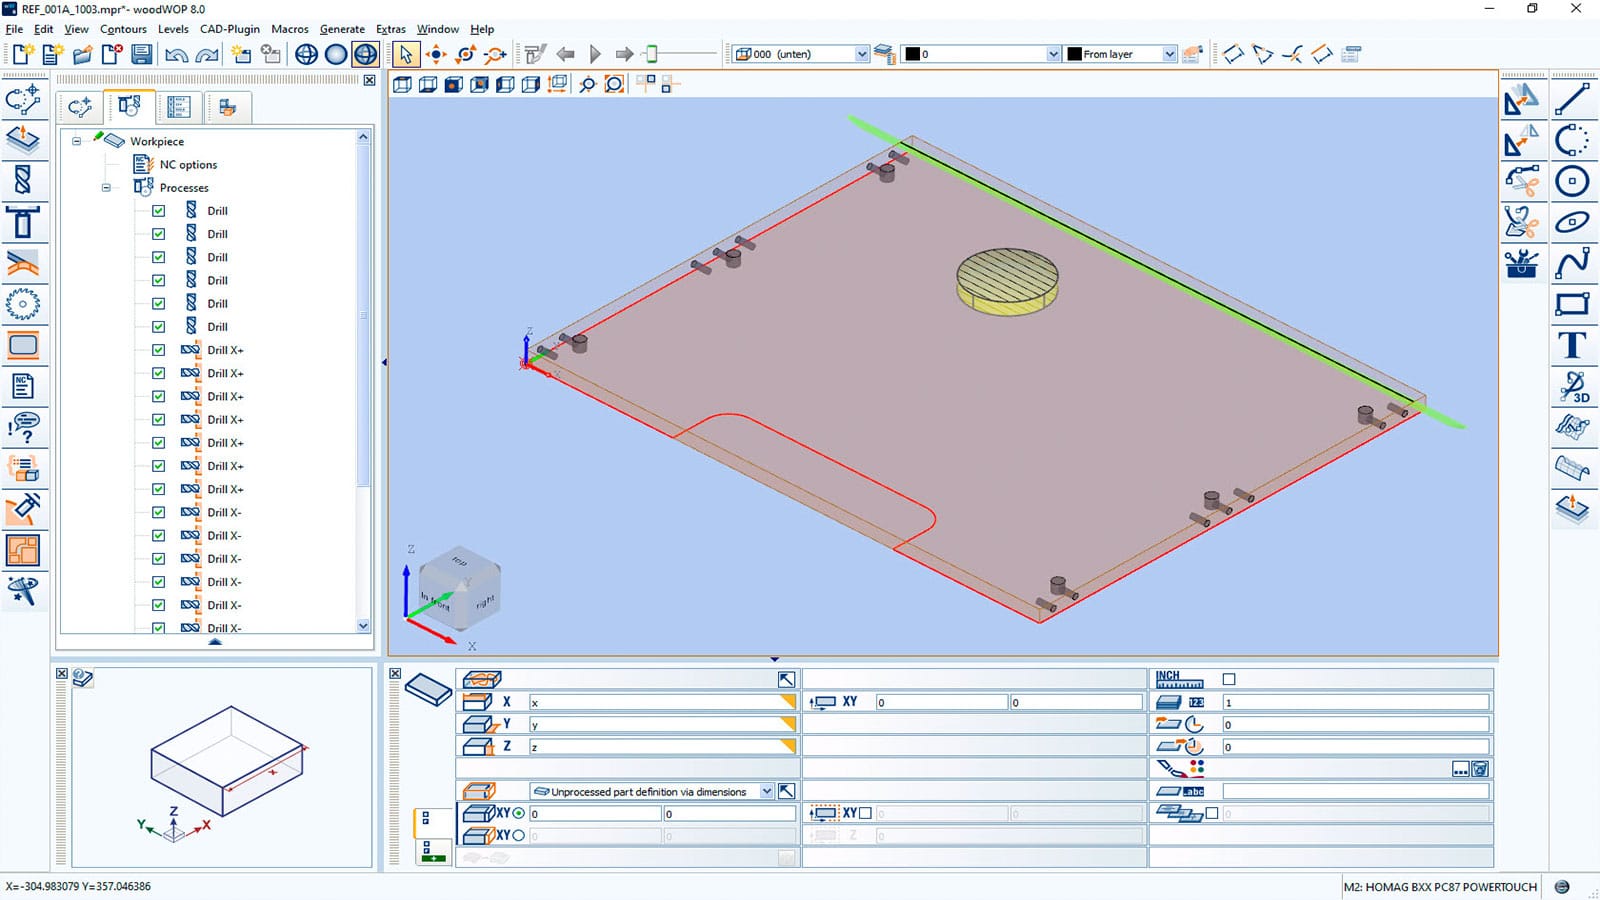
Task: Select the ellipse drawing tool
Action: (x=1573, y=222)
